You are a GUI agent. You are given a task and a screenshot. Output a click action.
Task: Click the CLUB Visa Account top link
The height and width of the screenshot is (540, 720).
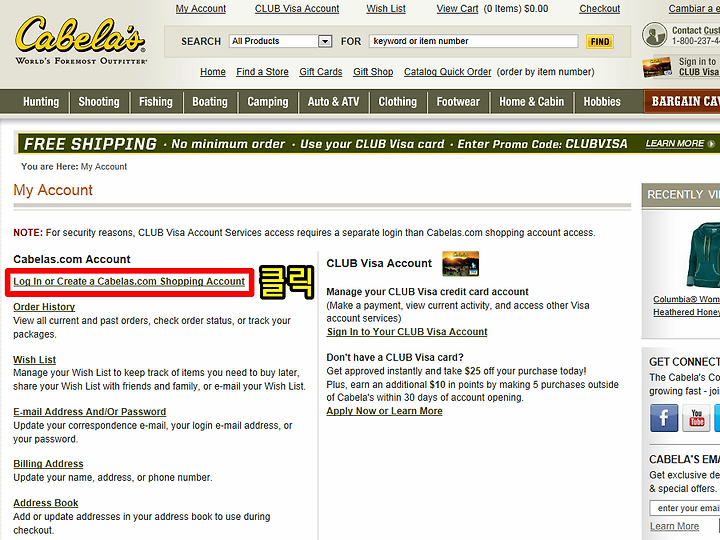click(297, 9)
